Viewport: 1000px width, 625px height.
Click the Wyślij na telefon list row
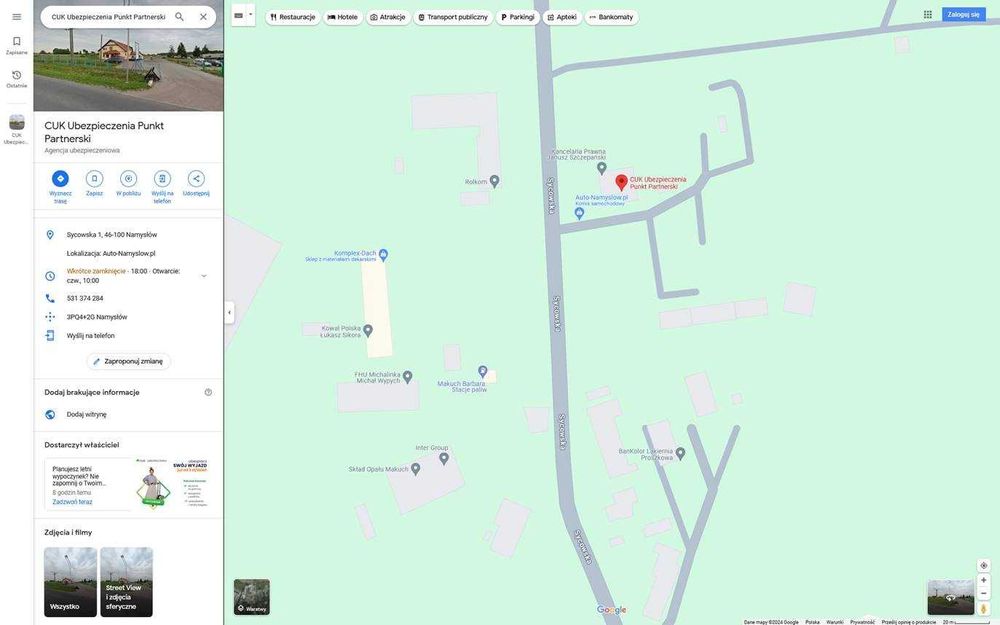128,335
